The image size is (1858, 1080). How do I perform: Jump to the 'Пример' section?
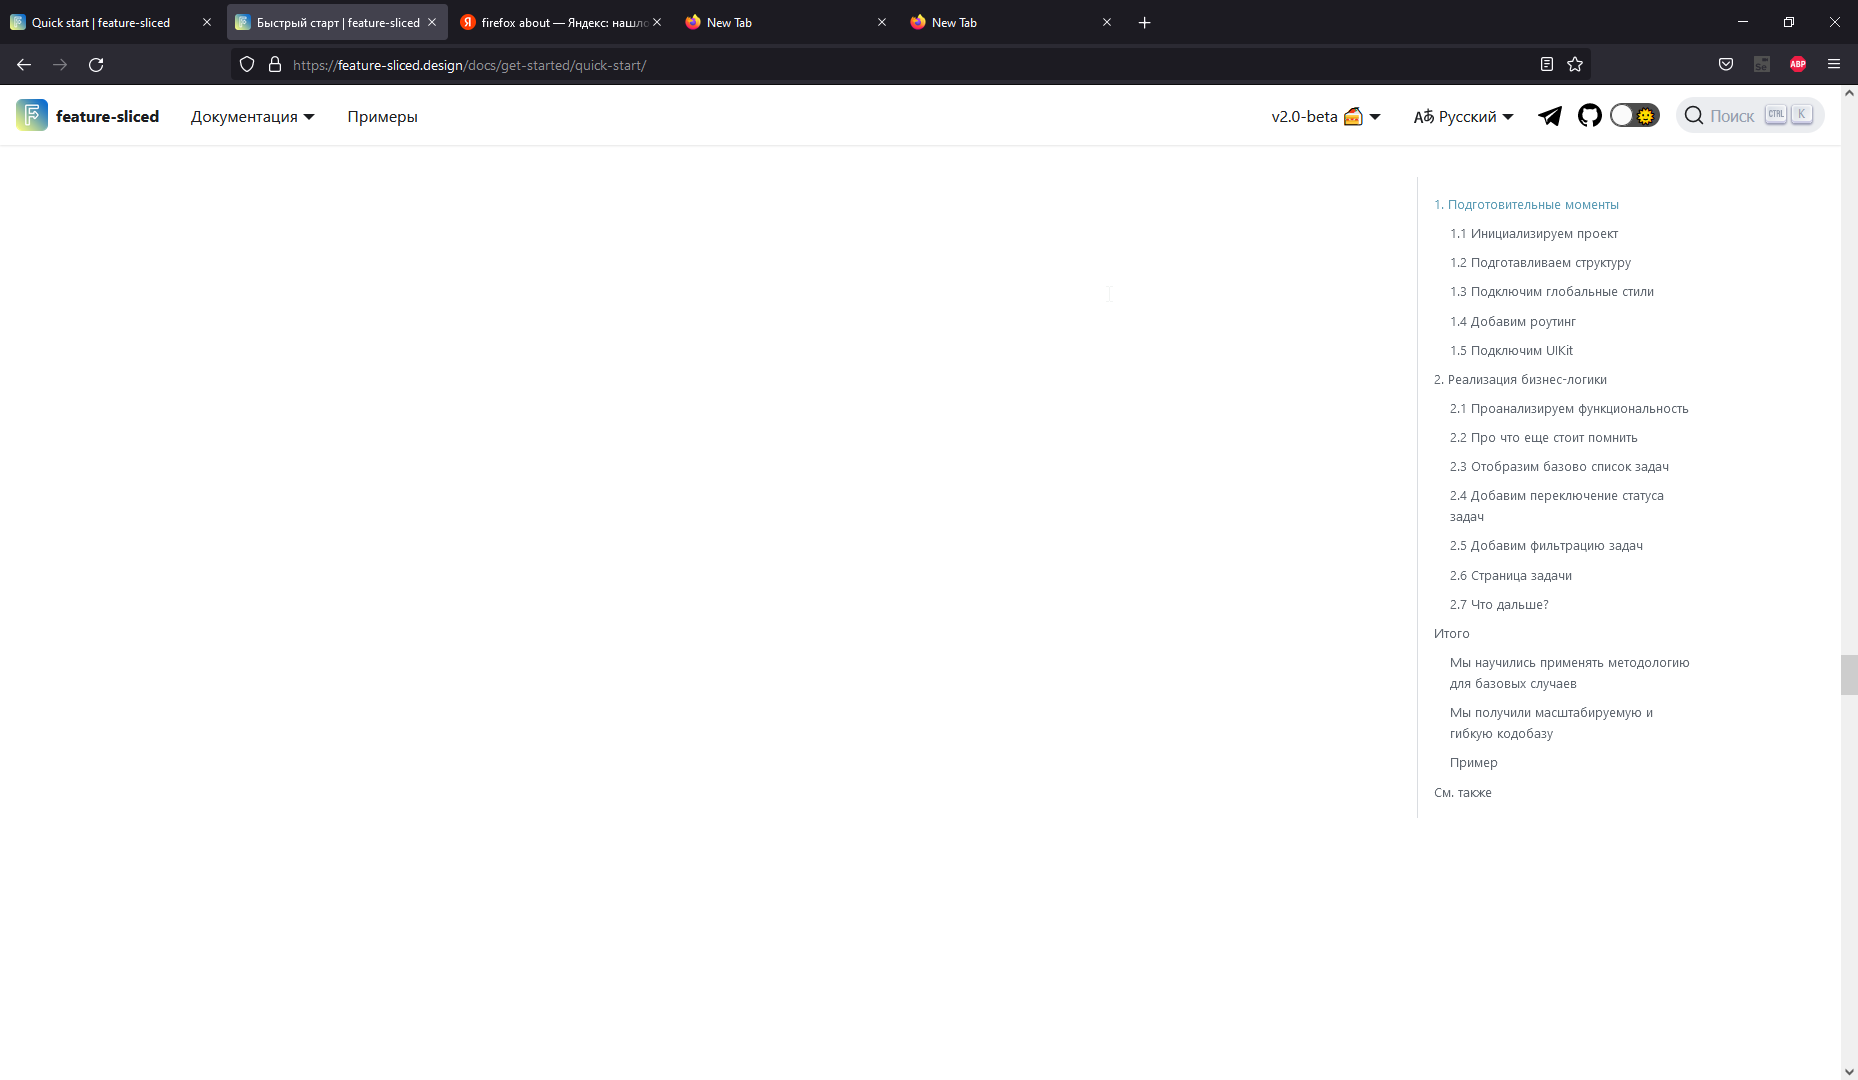1474,763
